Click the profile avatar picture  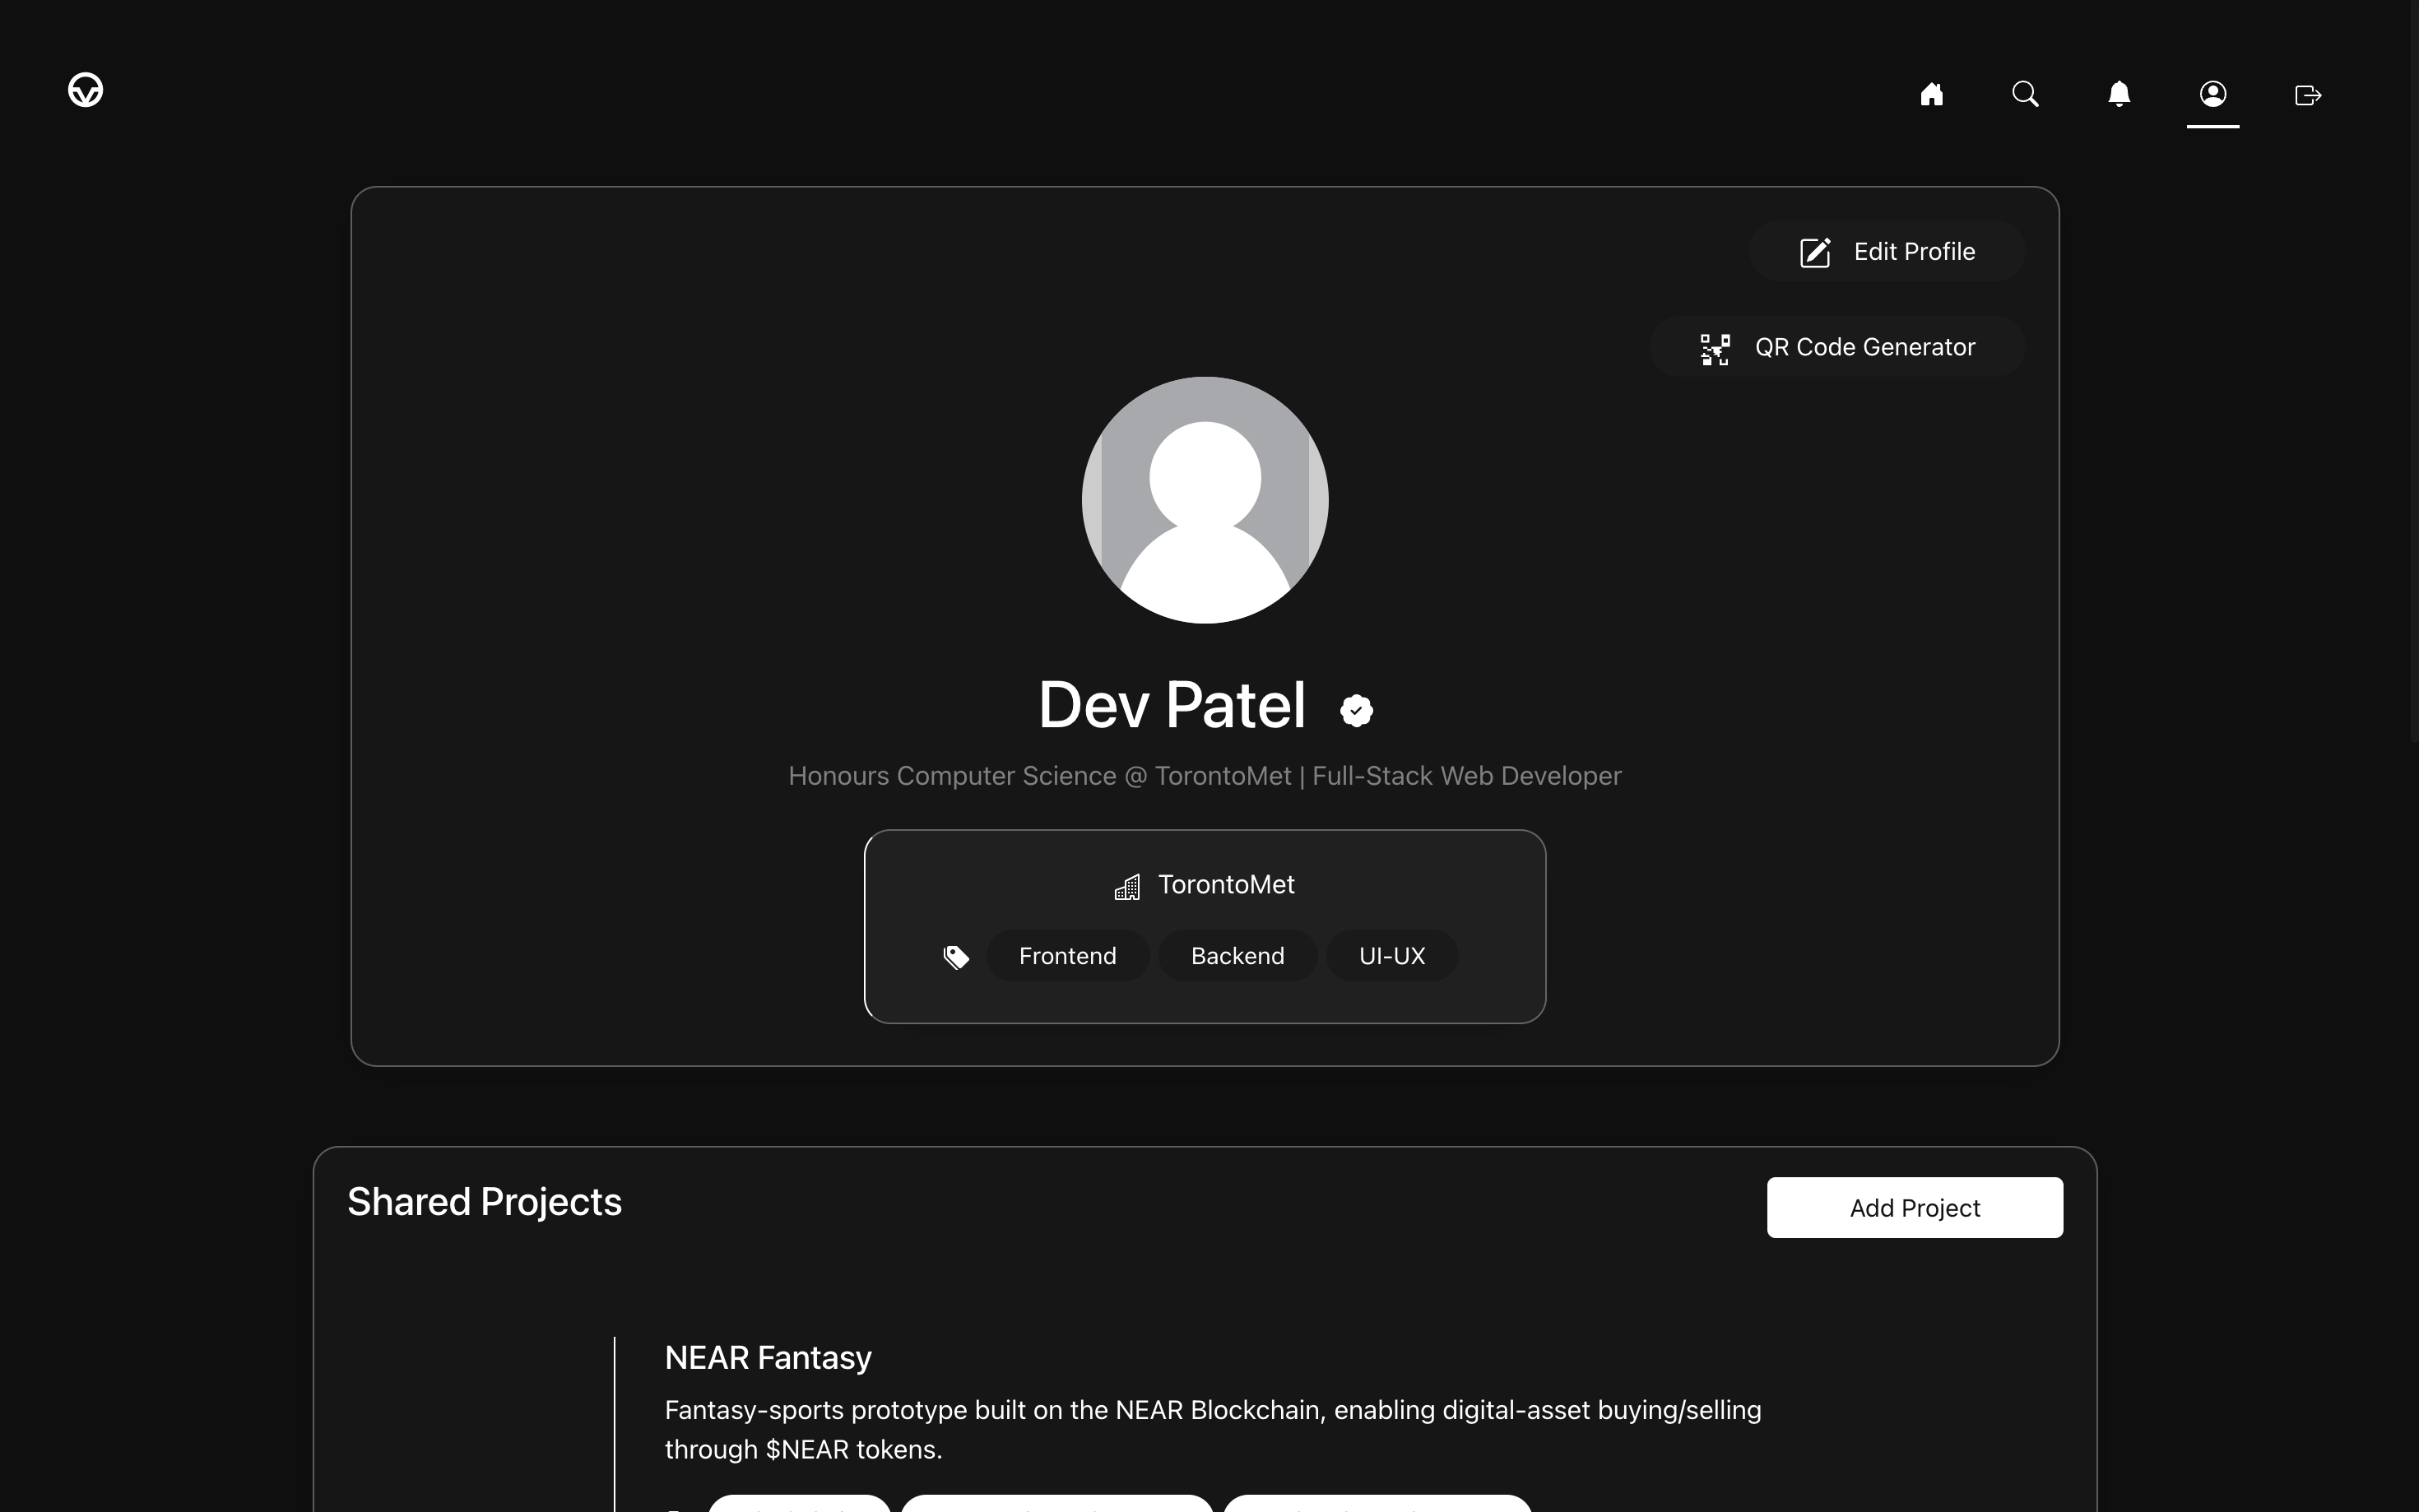click(1204, 500)
